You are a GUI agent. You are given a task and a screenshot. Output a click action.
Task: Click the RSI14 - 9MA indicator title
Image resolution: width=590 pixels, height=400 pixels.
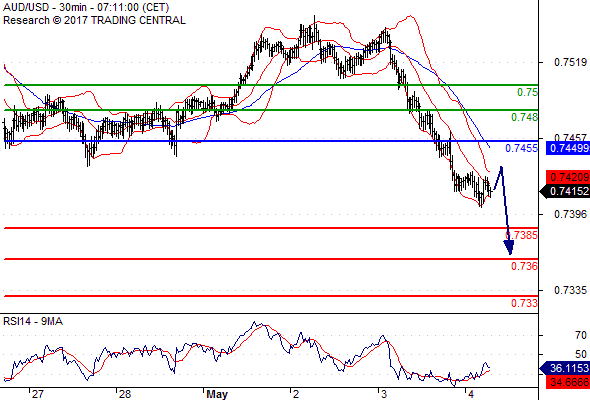(x=33, y=321)
